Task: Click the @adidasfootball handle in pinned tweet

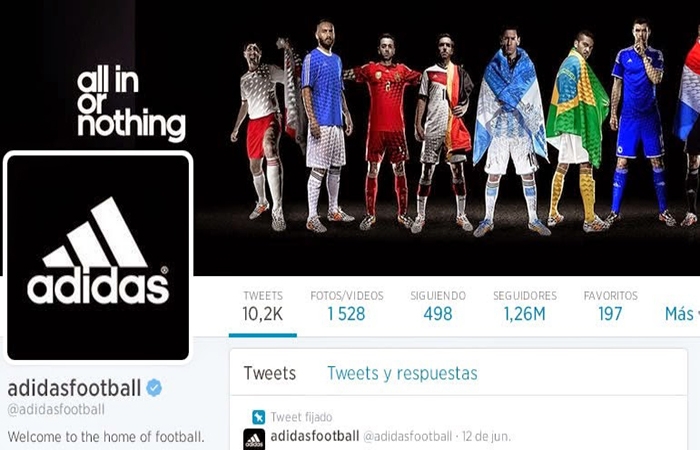Action: click(408, 436)
